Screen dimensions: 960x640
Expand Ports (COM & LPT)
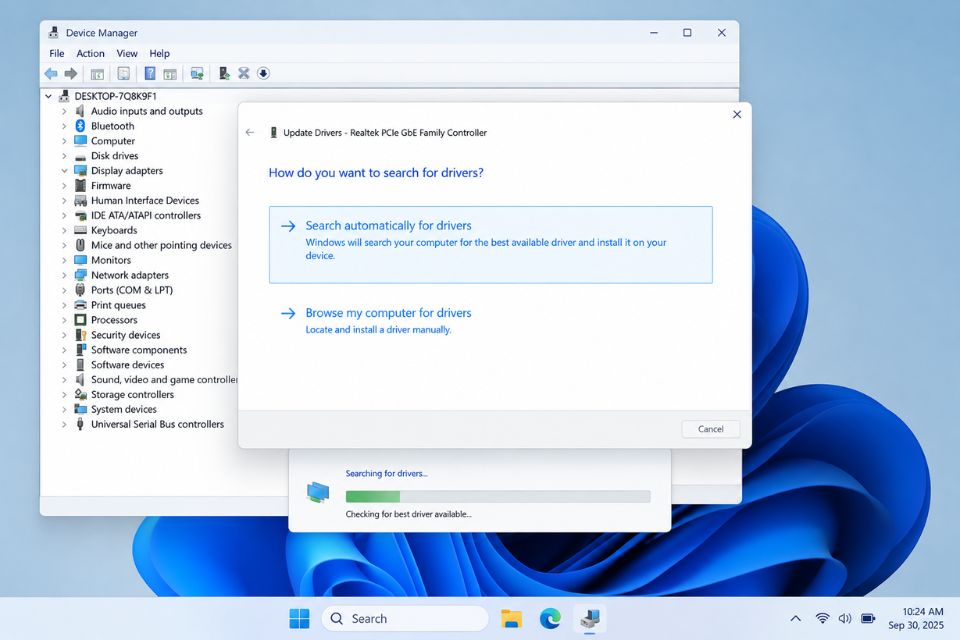(64, 290)
